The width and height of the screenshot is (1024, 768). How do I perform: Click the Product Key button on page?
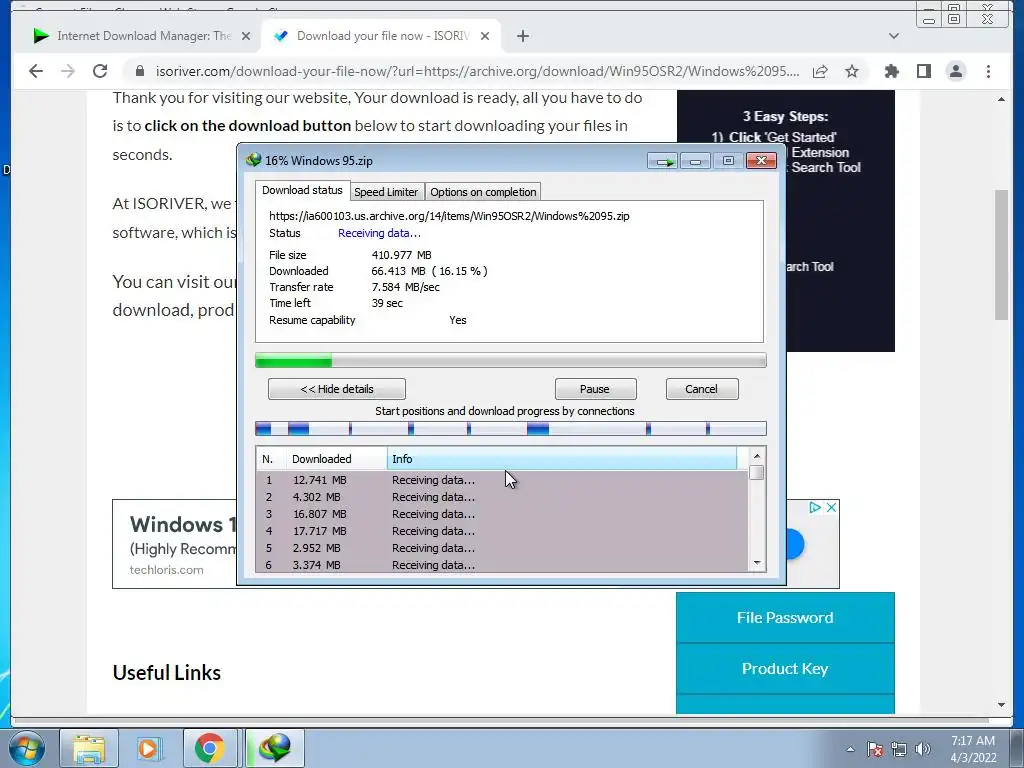(x=785, y=669)
